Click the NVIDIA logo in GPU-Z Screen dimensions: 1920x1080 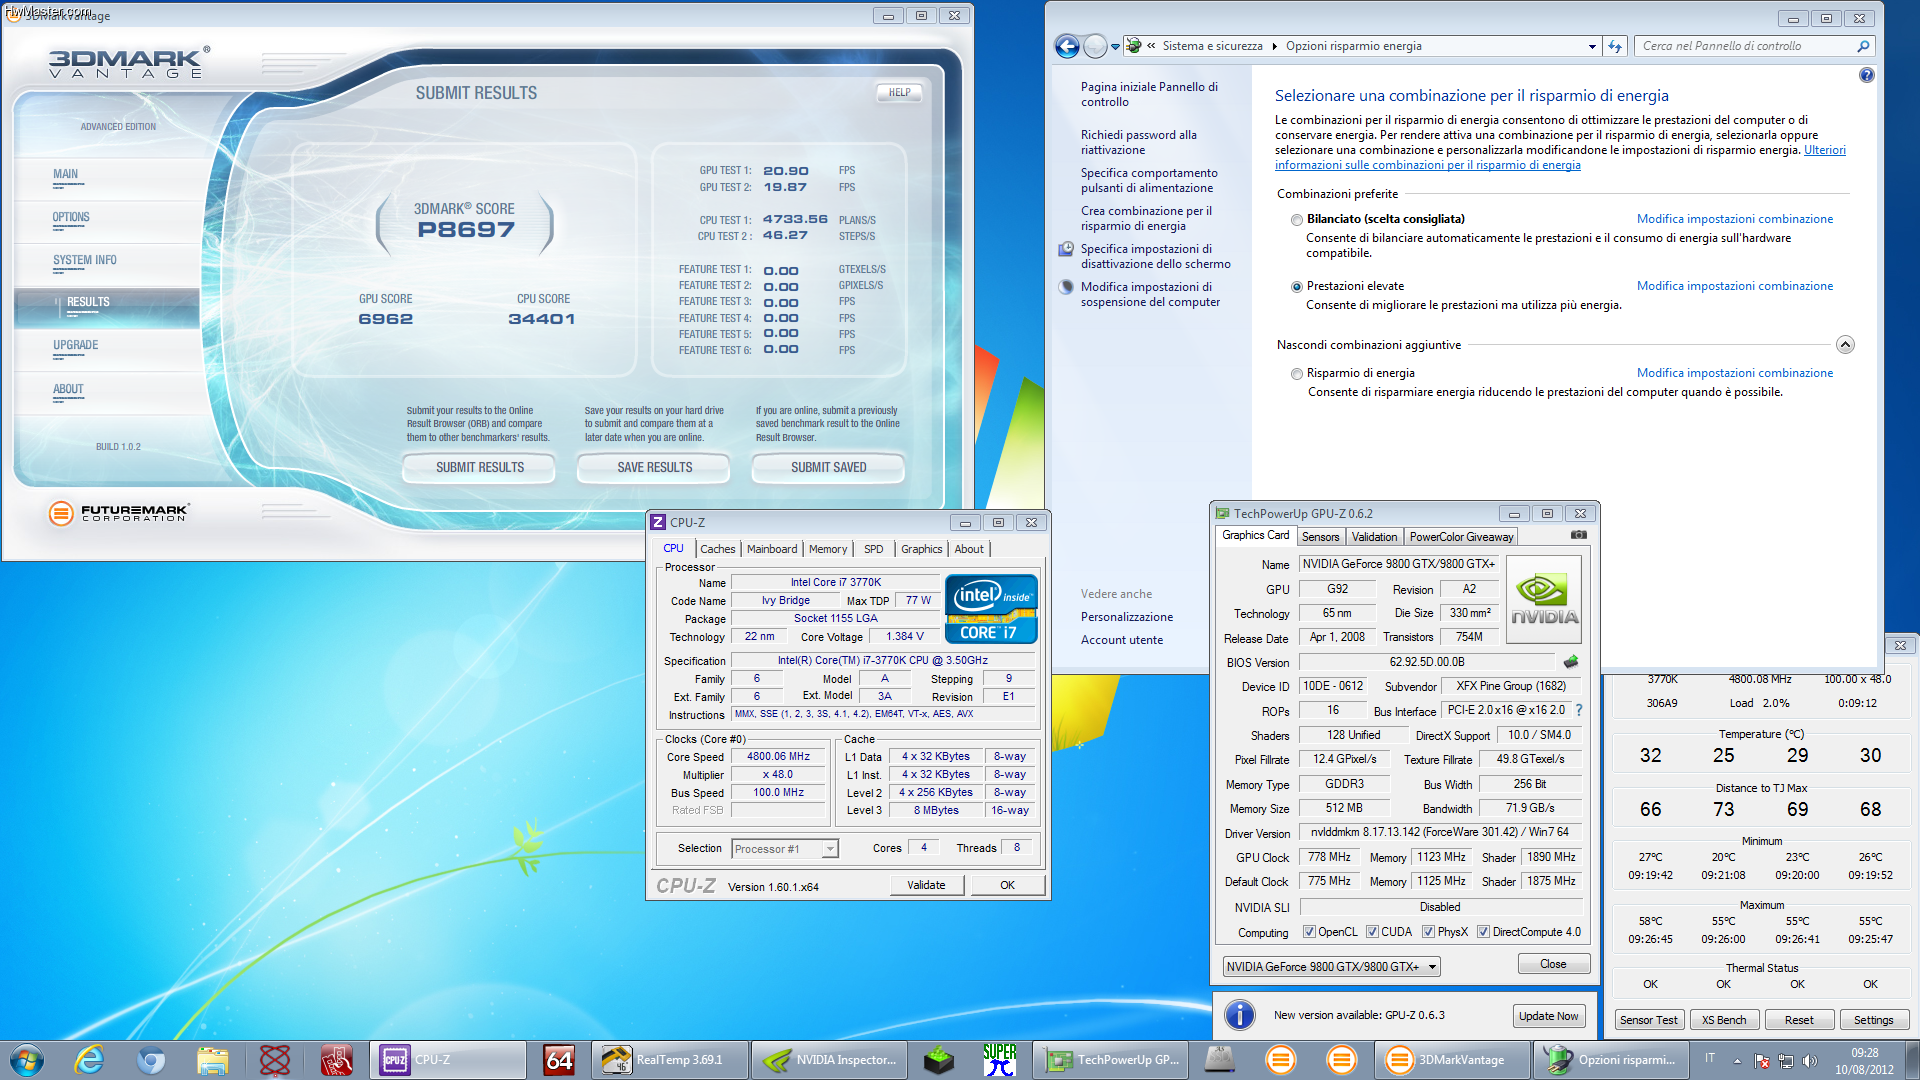(1544, 600)
